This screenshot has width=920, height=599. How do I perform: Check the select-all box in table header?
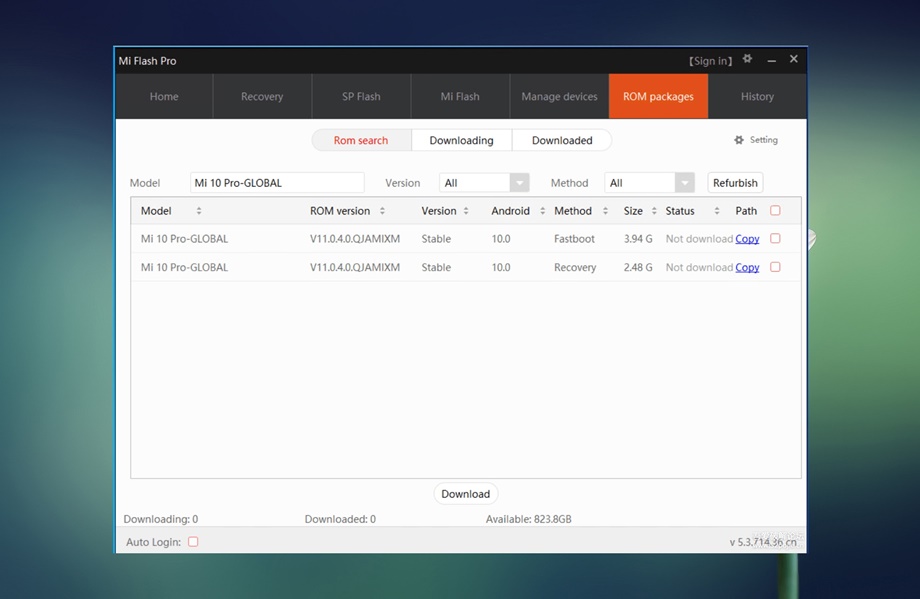775,211
